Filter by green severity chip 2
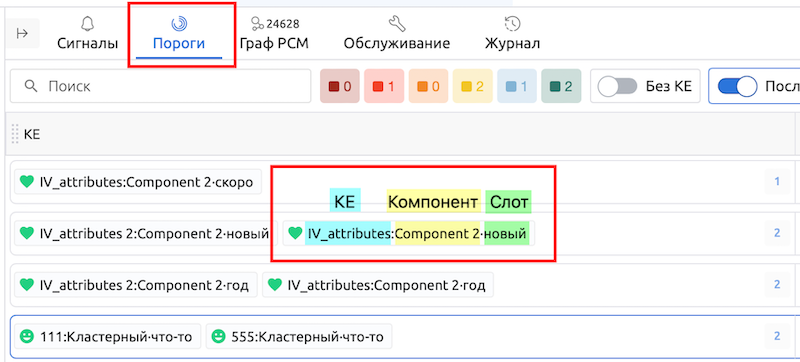 (561, 86)
